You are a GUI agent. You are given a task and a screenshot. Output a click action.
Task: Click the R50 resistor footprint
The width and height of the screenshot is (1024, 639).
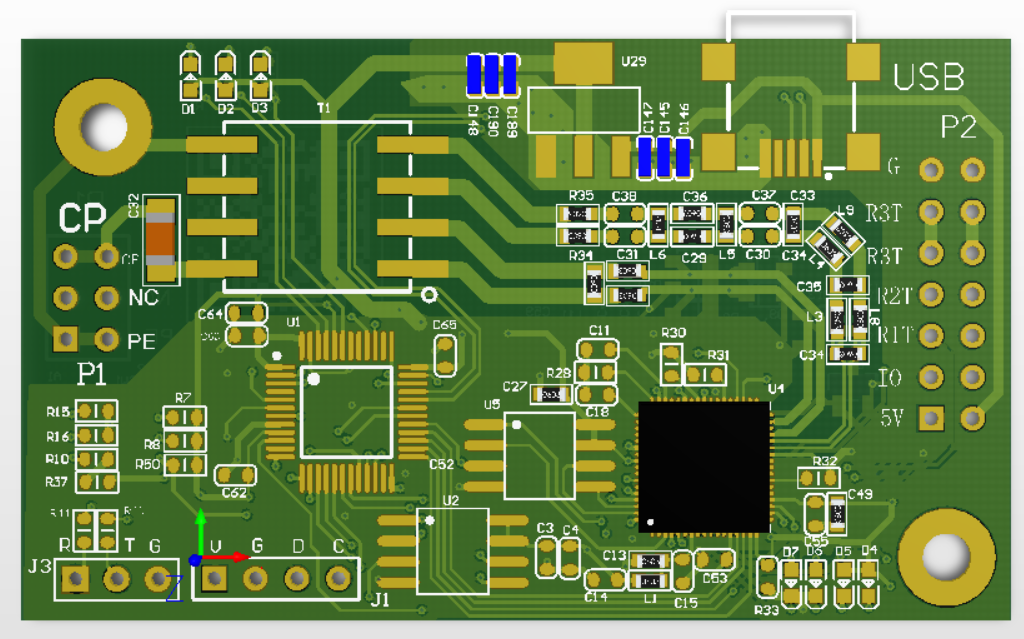[x=185, y=465]
